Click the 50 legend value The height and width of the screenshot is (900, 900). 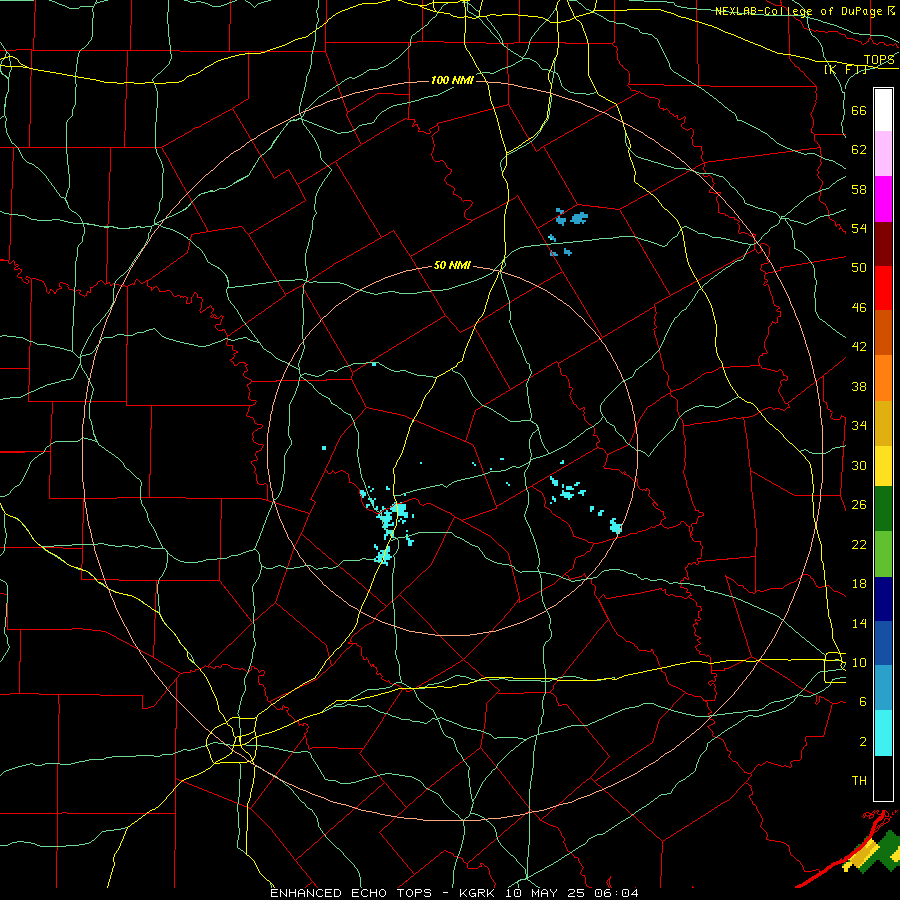pyautogui.click(x=859, y=267)
